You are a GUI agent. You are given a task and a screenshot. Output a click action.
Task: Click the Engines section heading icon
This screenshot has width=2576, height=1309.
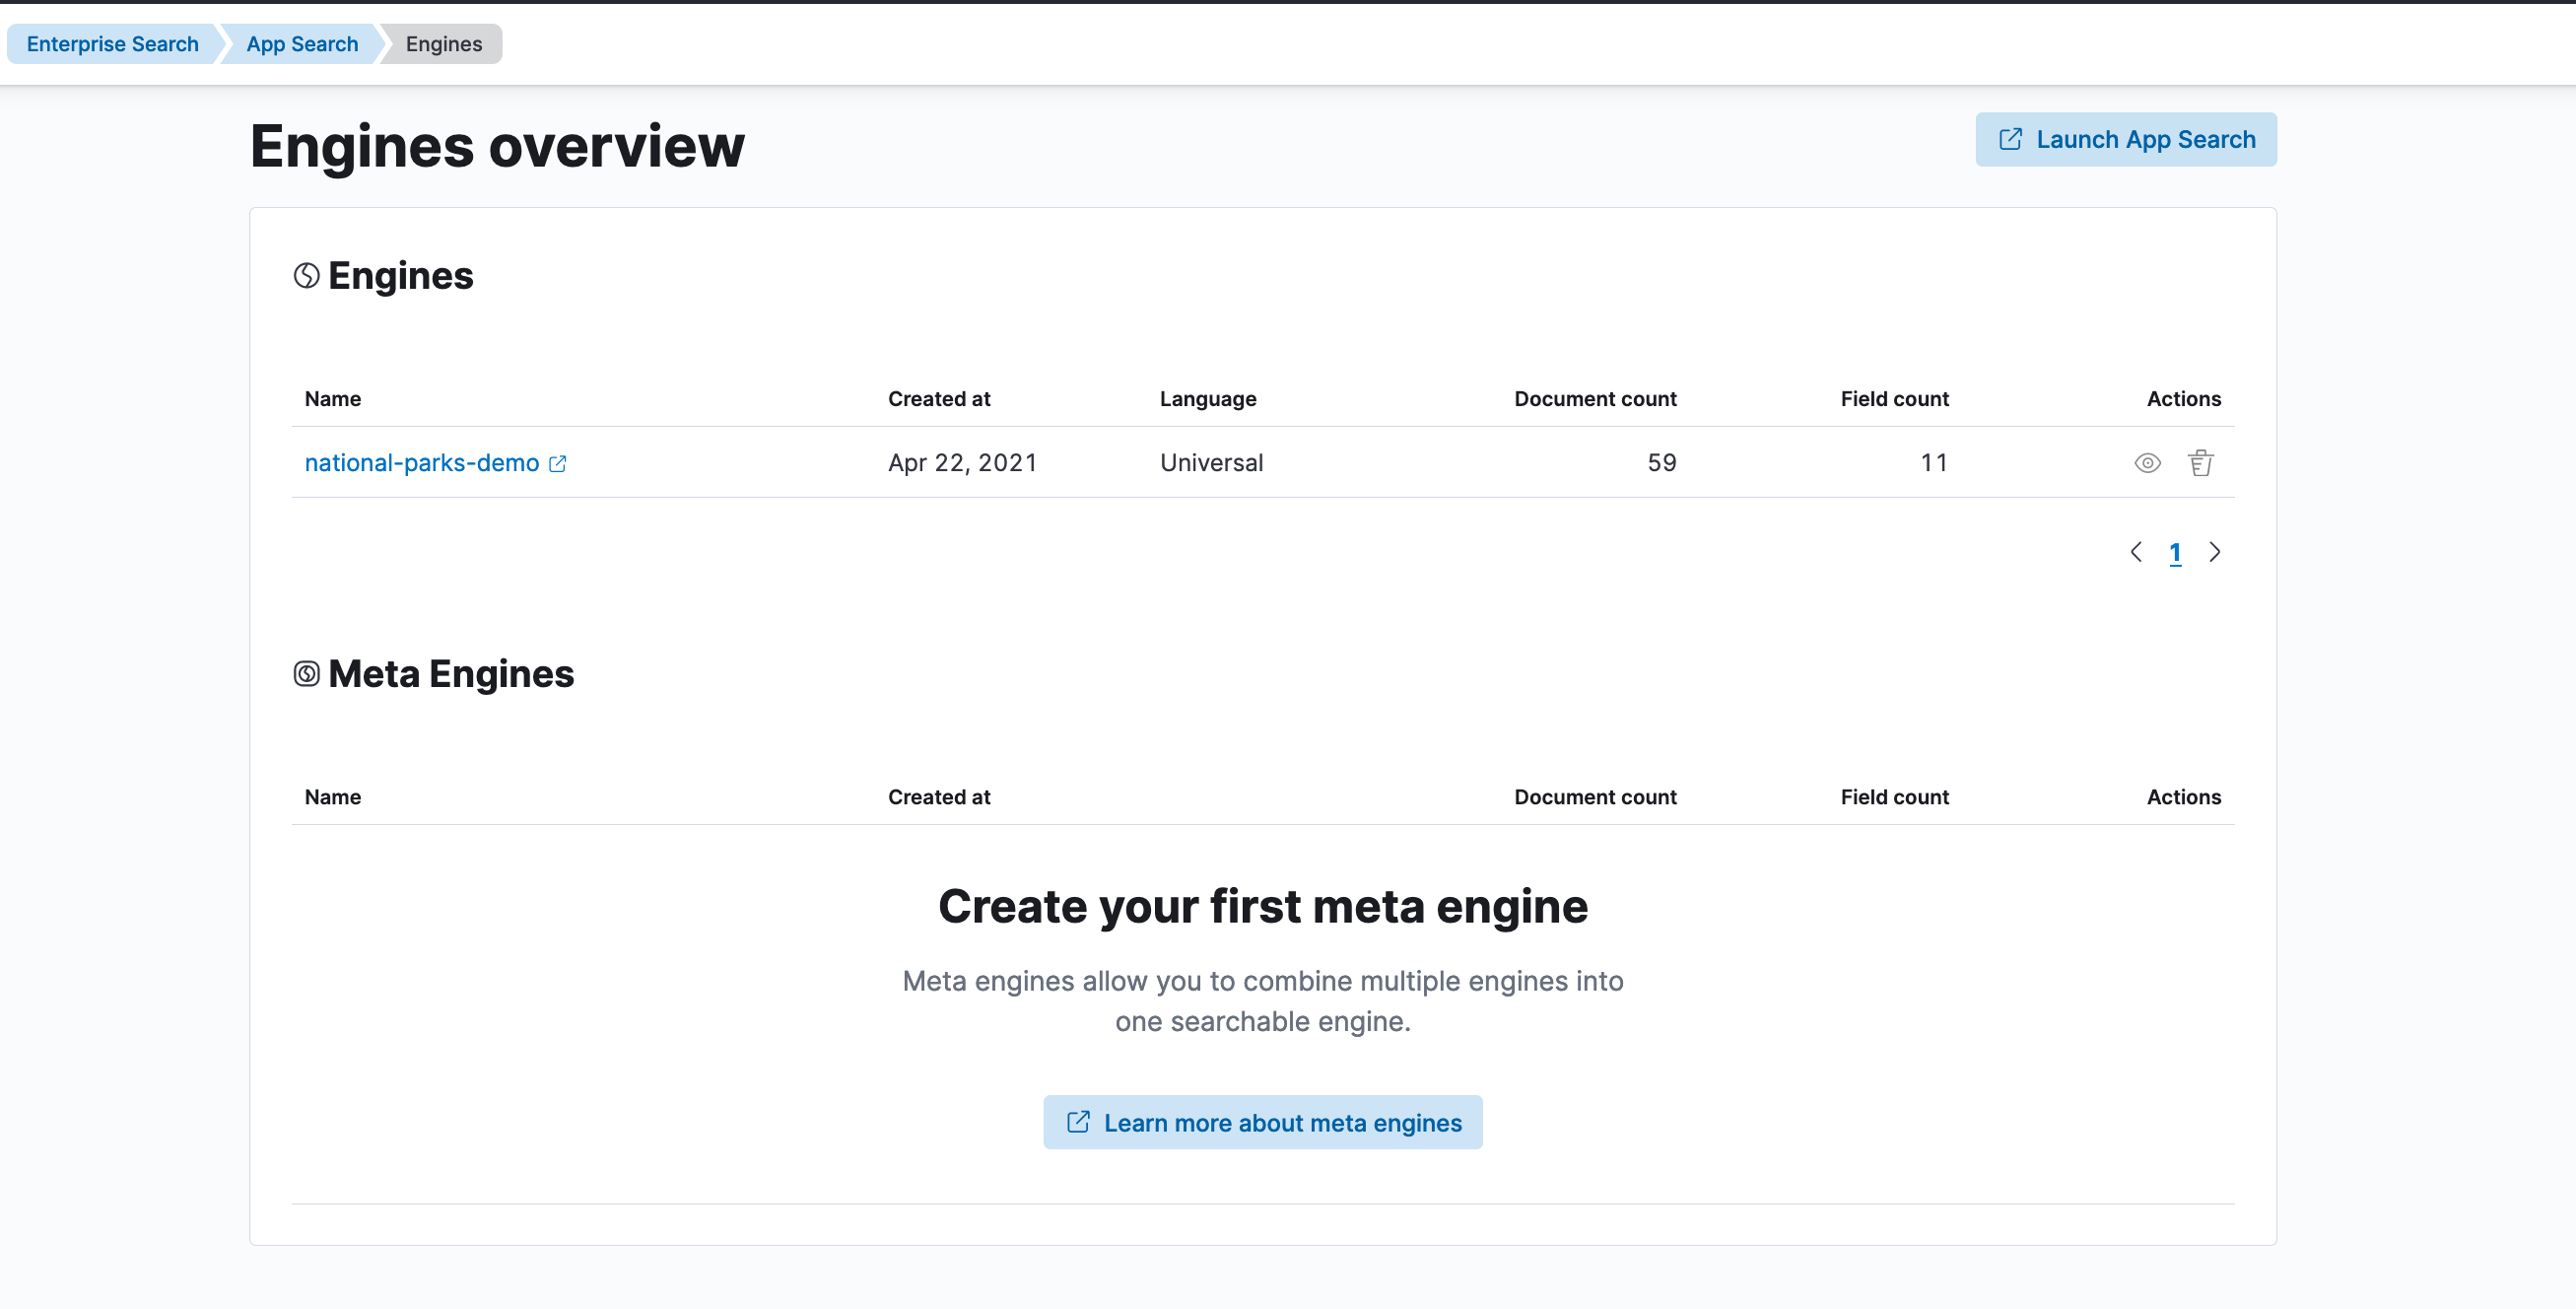coord(306,276)
